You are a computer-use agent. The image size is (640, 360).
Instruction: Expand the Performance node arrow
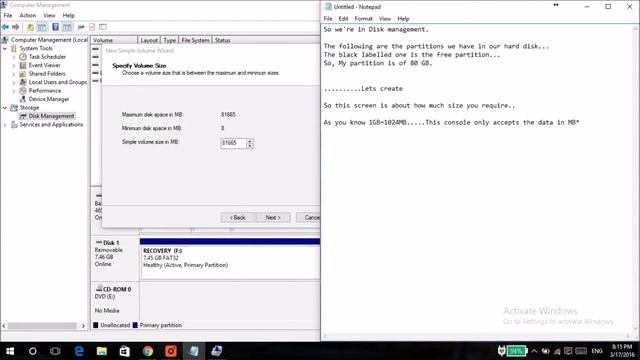coord(14,91)
